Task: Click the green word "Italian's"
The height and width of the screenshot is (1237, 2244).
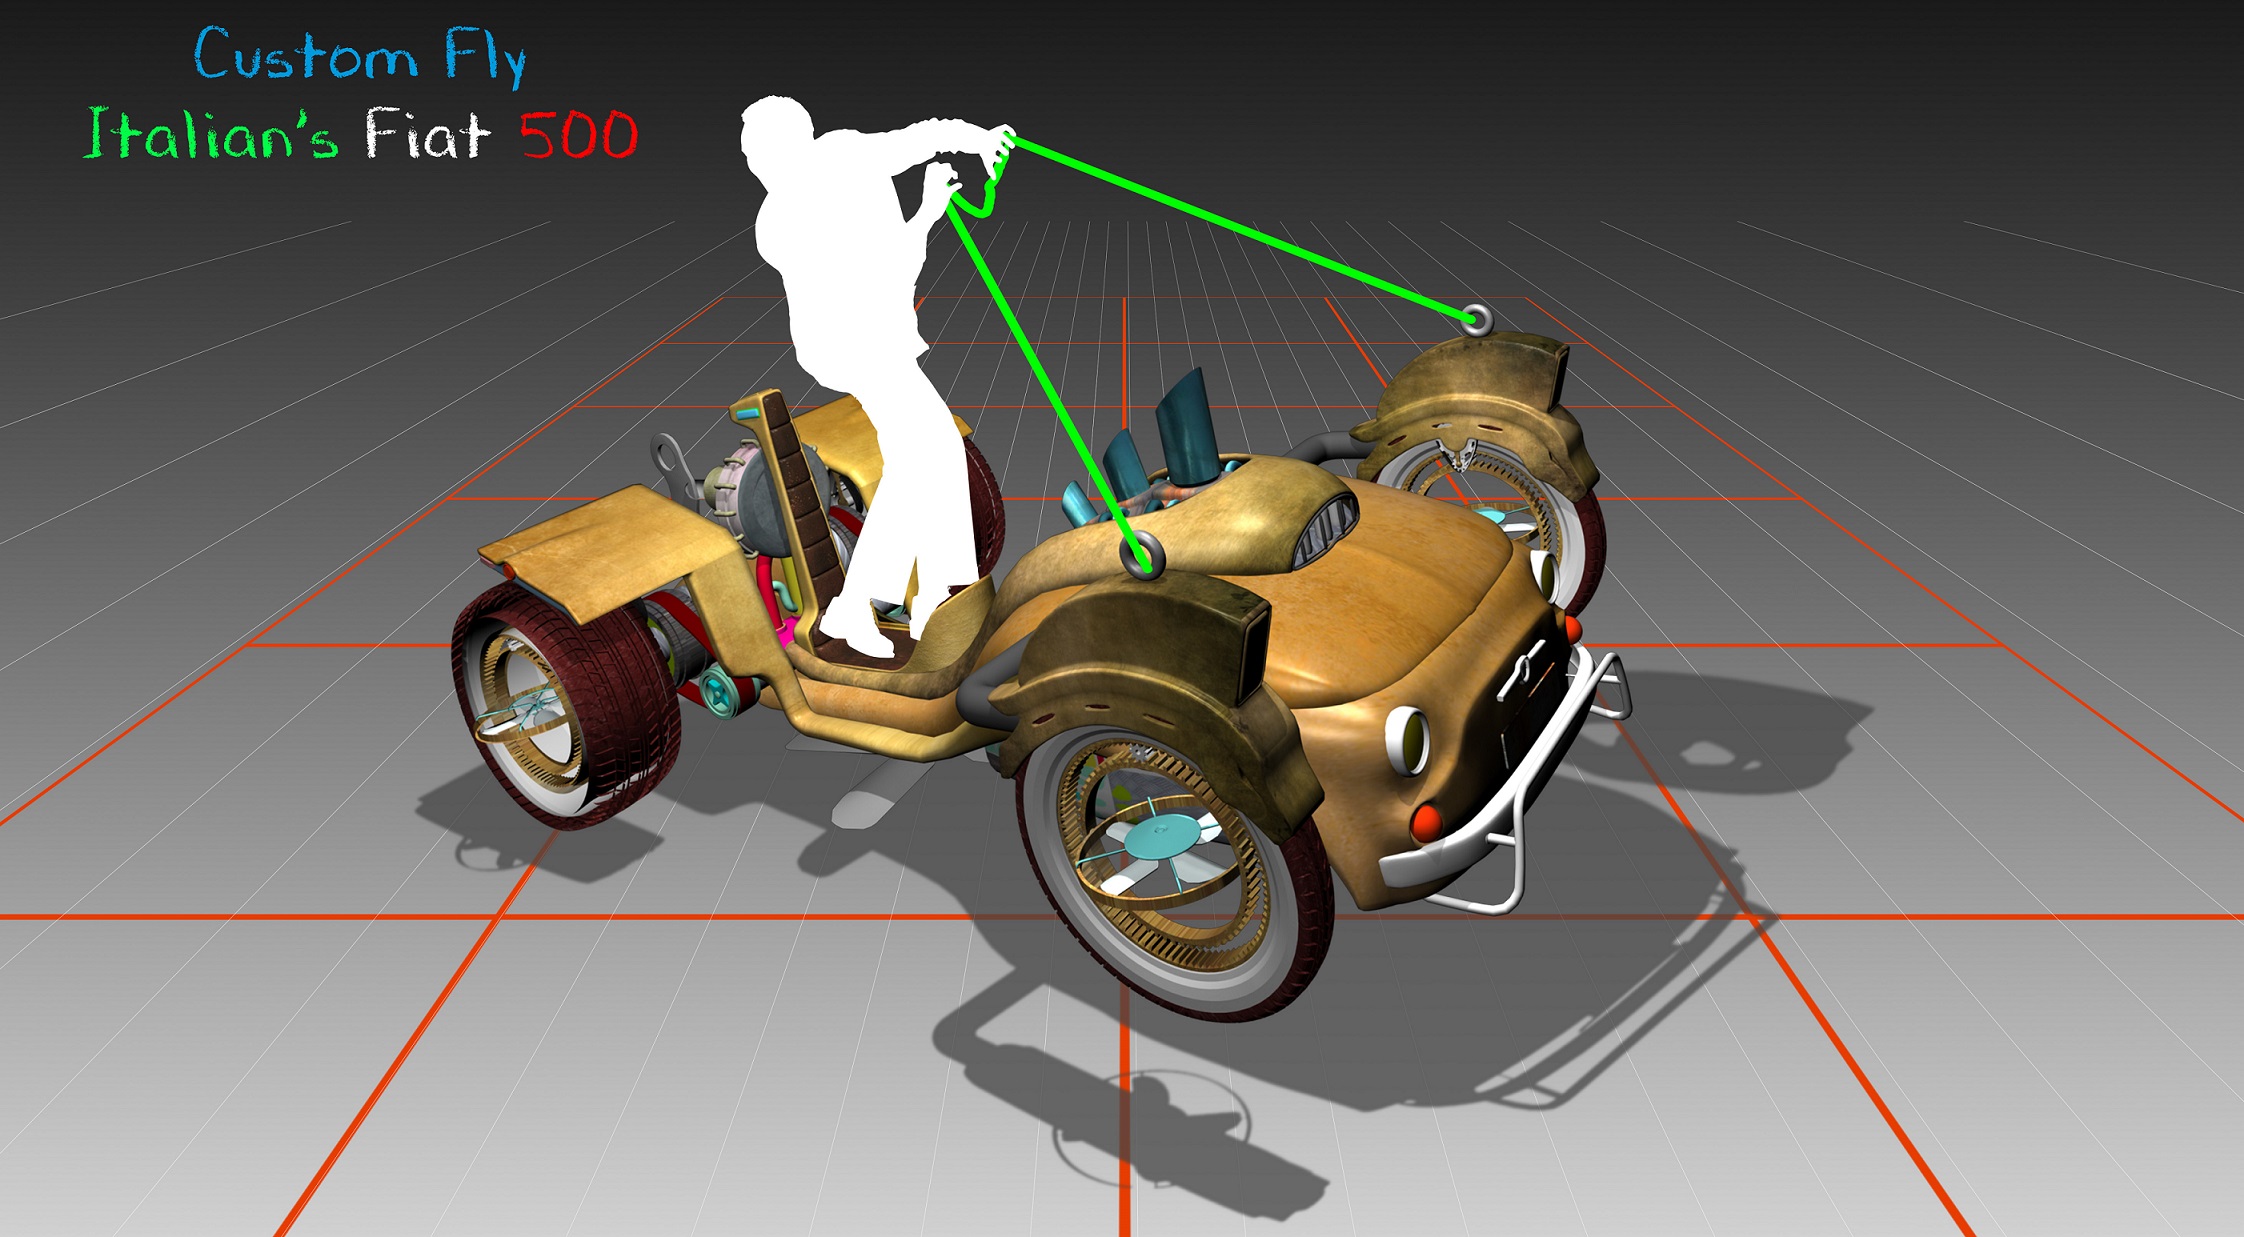Action: tap(211, 134)
